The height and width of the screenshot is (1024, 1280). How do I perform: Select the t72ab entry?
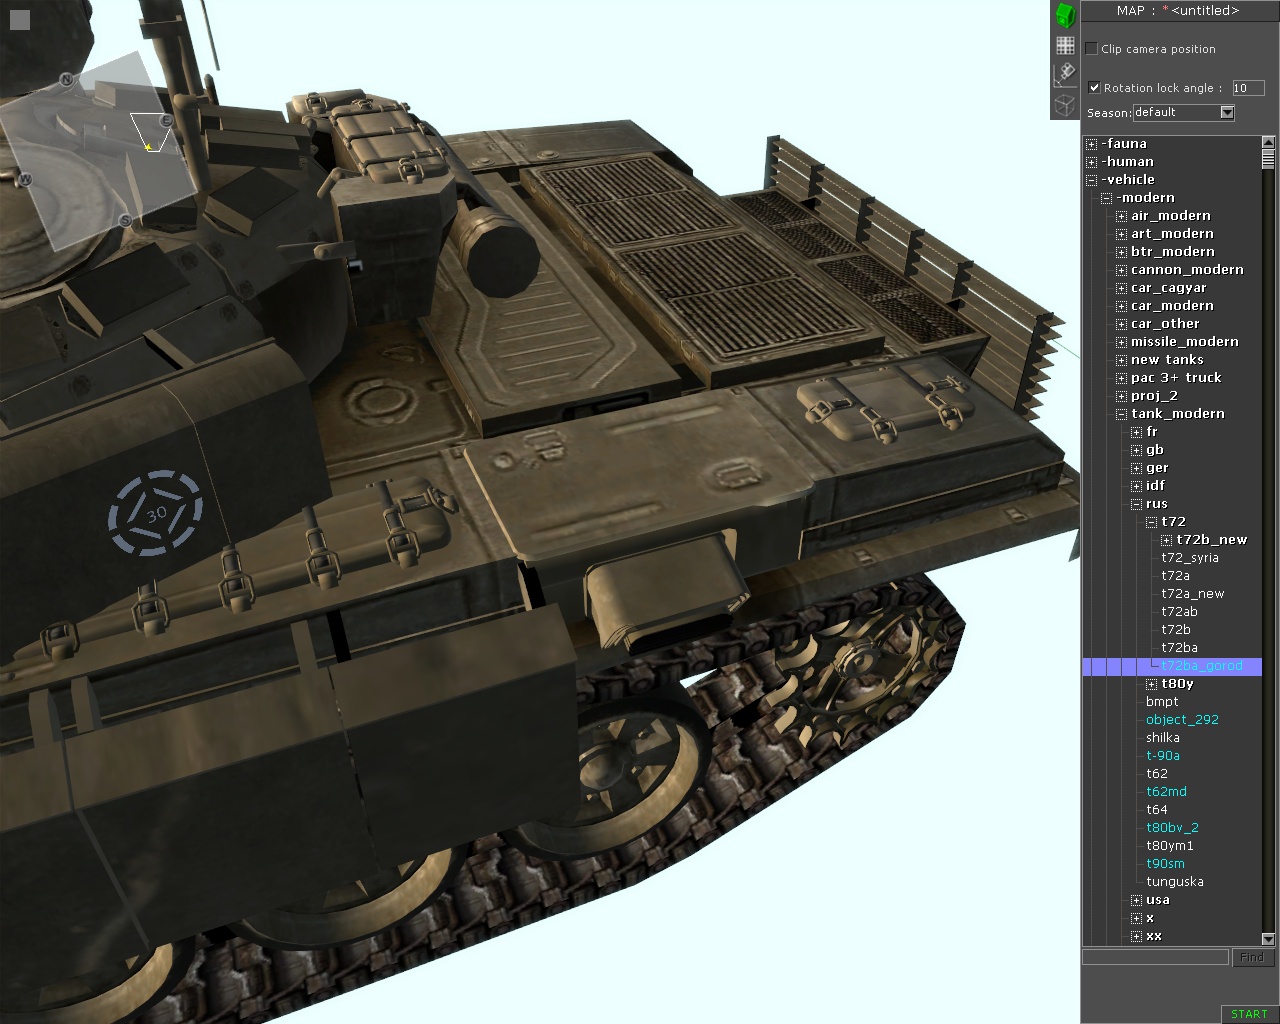[x=1180, y=612]
